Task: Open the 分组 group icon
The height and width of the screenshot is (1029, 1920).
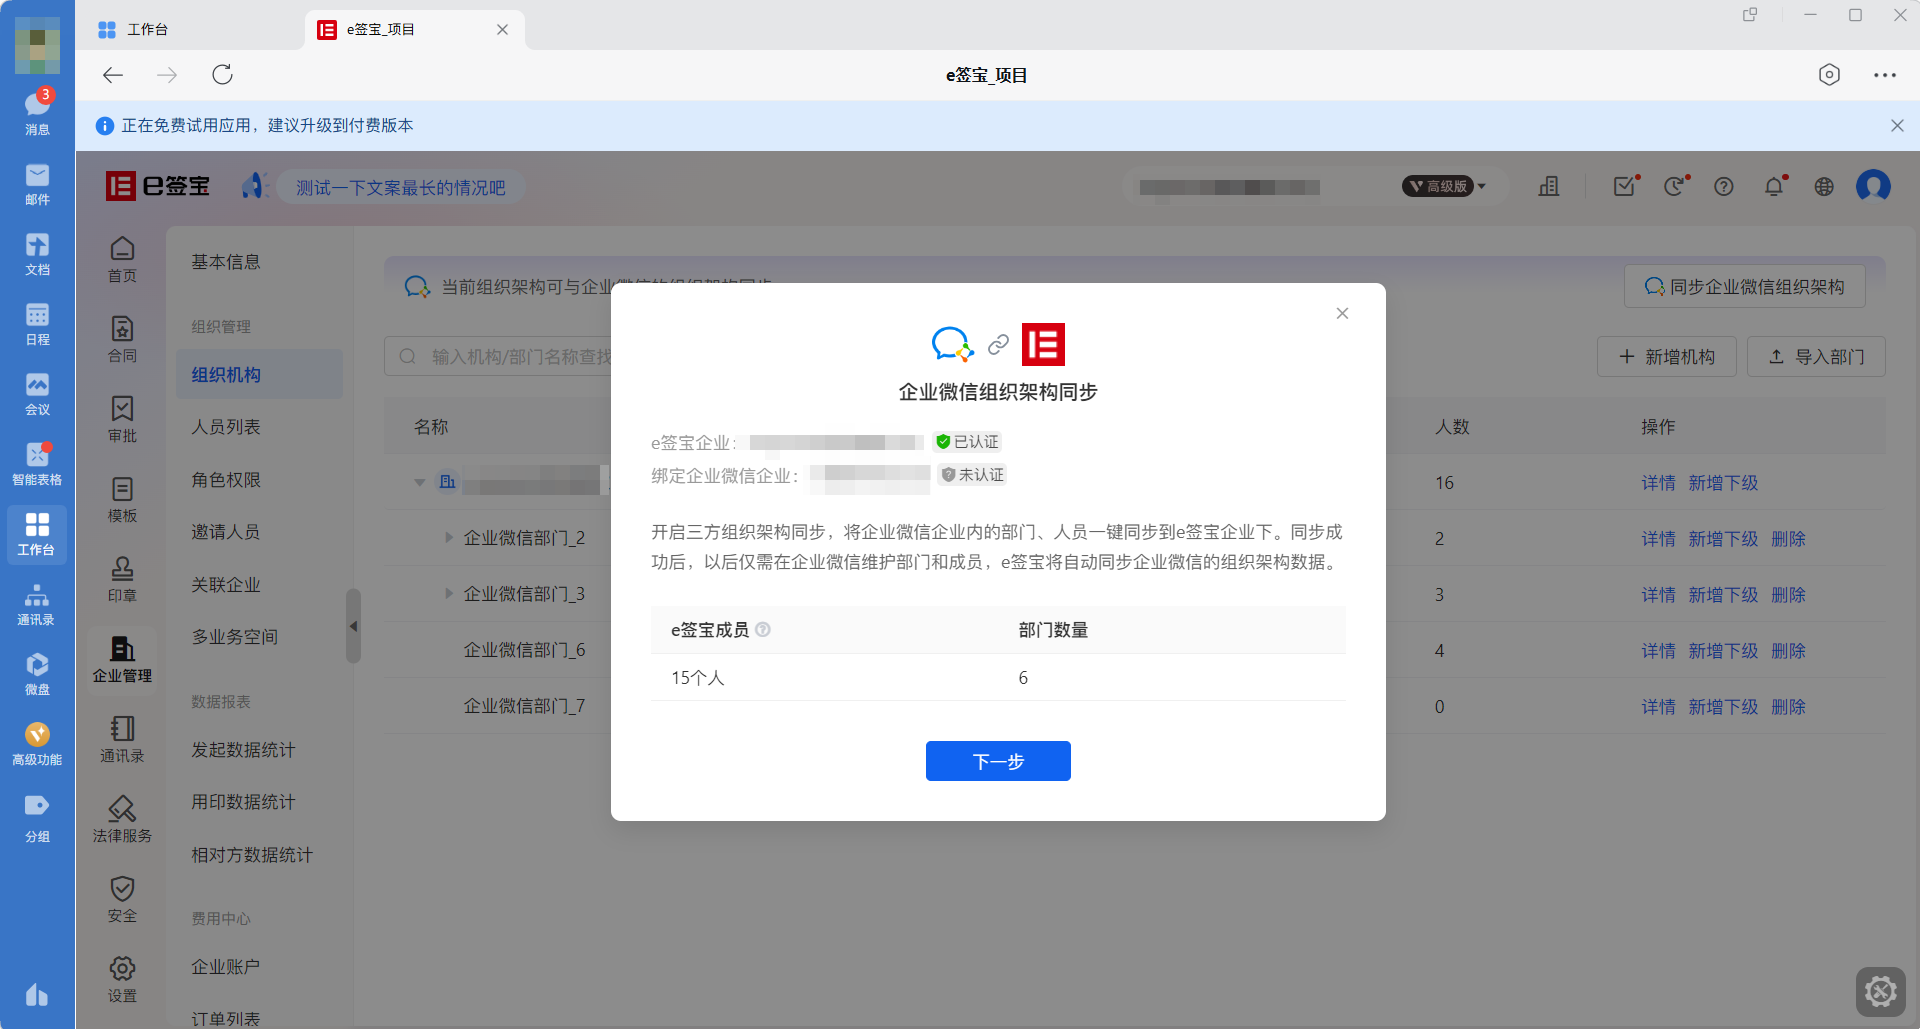Action: (37, 817)
